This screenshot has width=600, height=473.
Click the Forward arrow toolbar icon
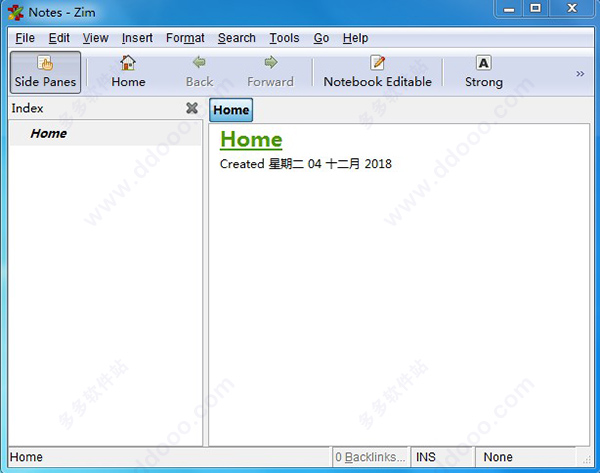tap(271, 62)
